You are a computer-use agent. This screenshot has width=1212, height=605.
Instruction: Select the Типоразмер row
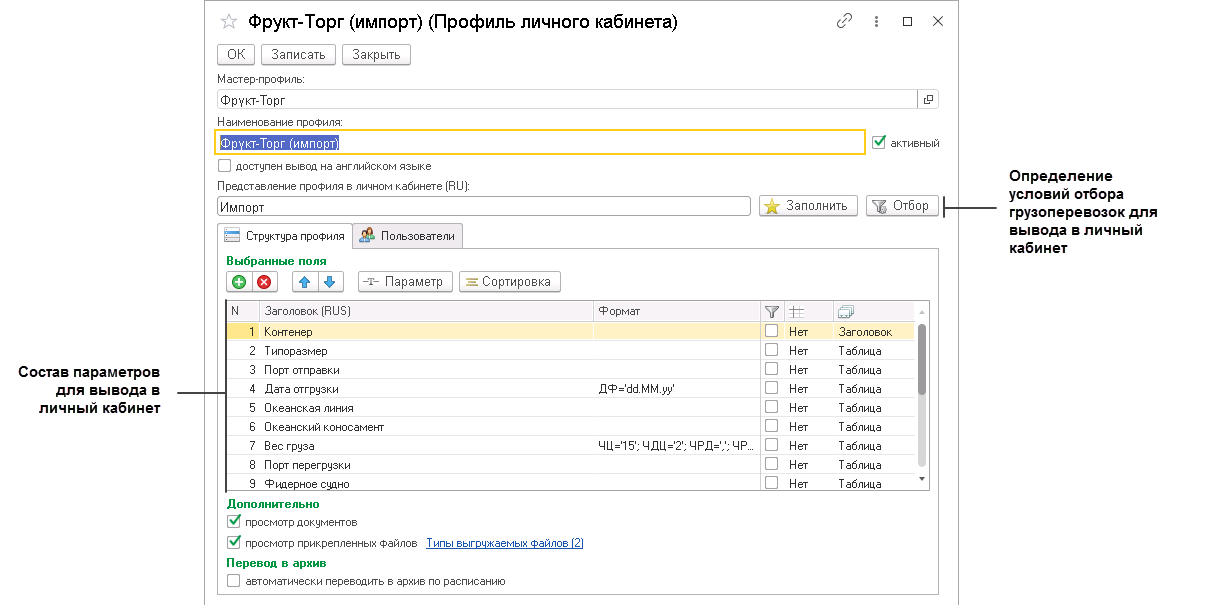click(x=571, y=350)
